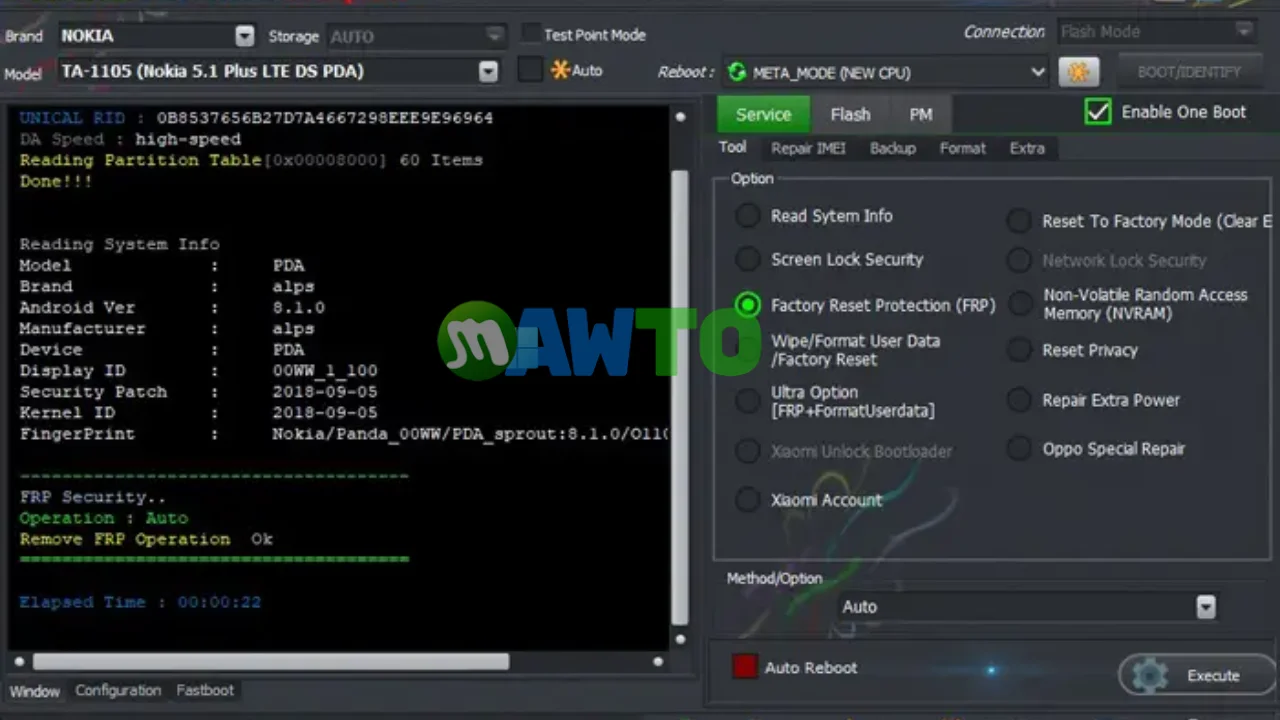Click the BOOT/IDENTIFY button
1280x720 pixels.
[1189, 72]
